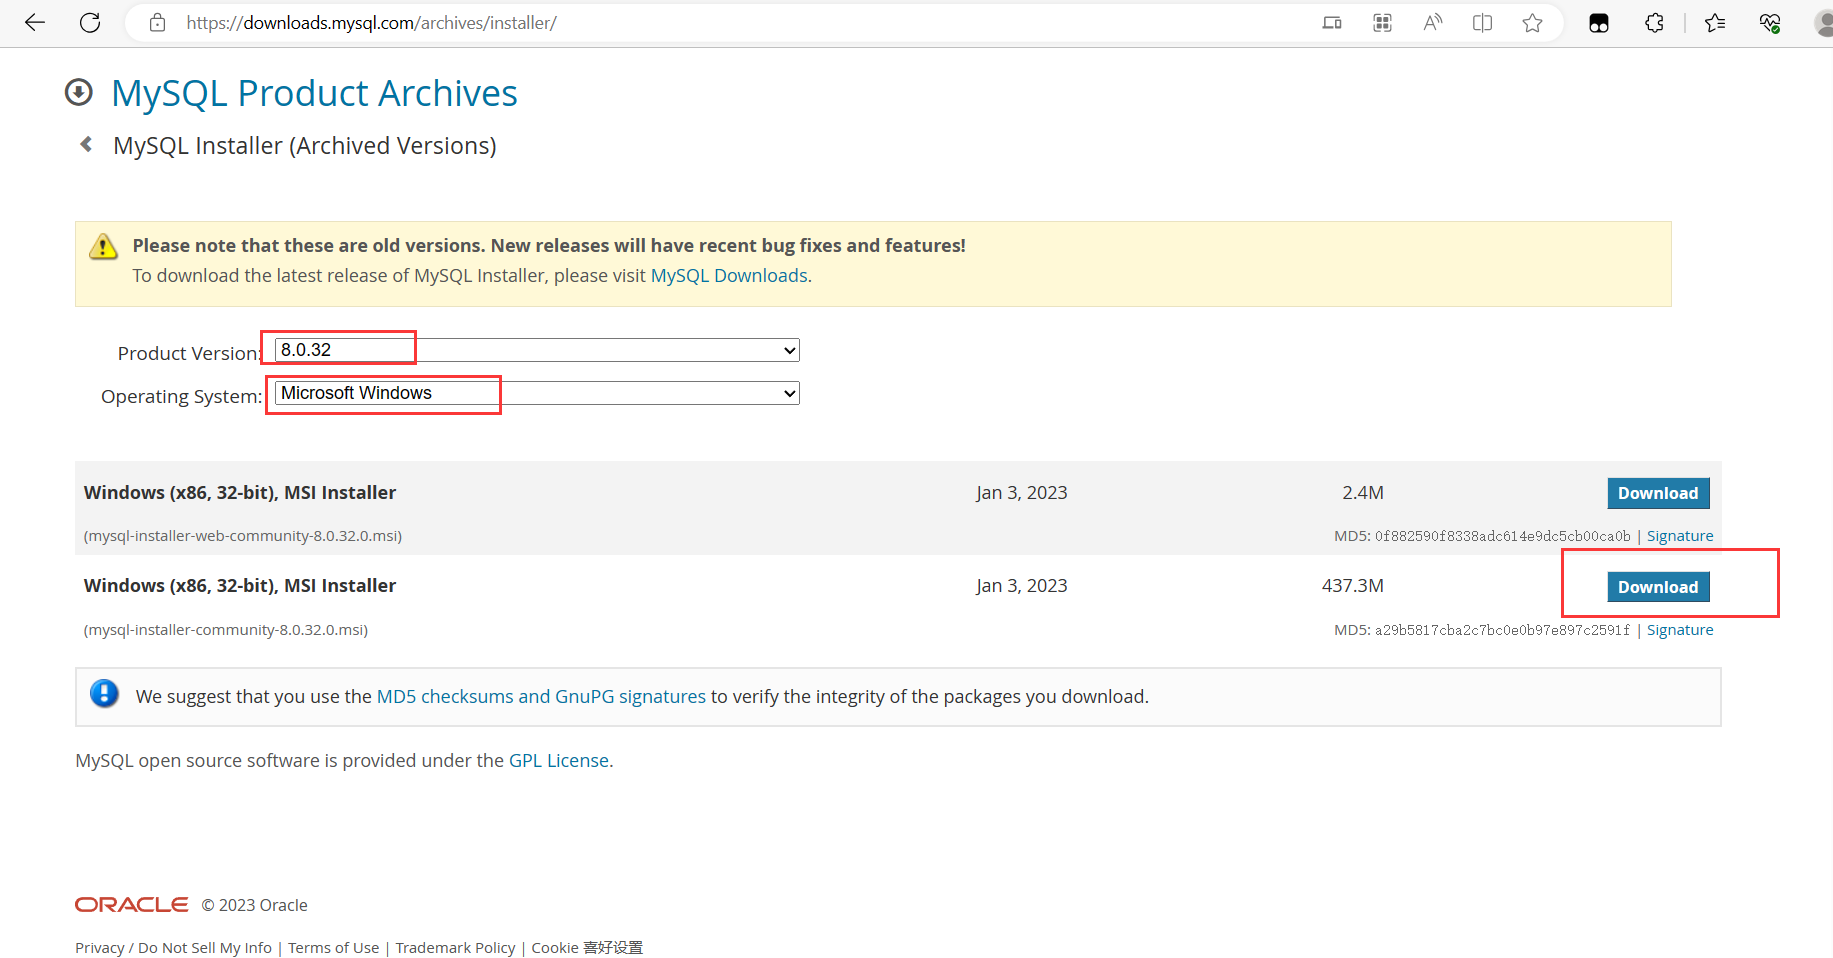The width and height of the screenshot is (1833, 958).
Task: Open the app available icon in address bar
Action: [x=1332, y=23]
